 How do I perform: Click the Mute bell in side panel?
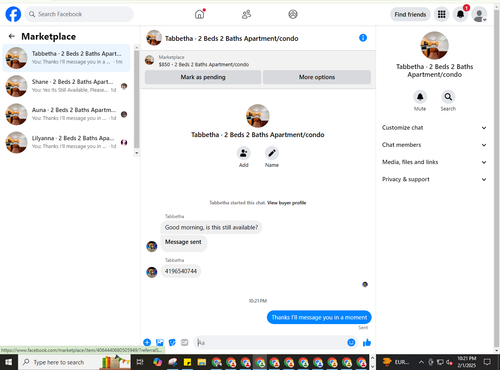(x=420, y=97)
